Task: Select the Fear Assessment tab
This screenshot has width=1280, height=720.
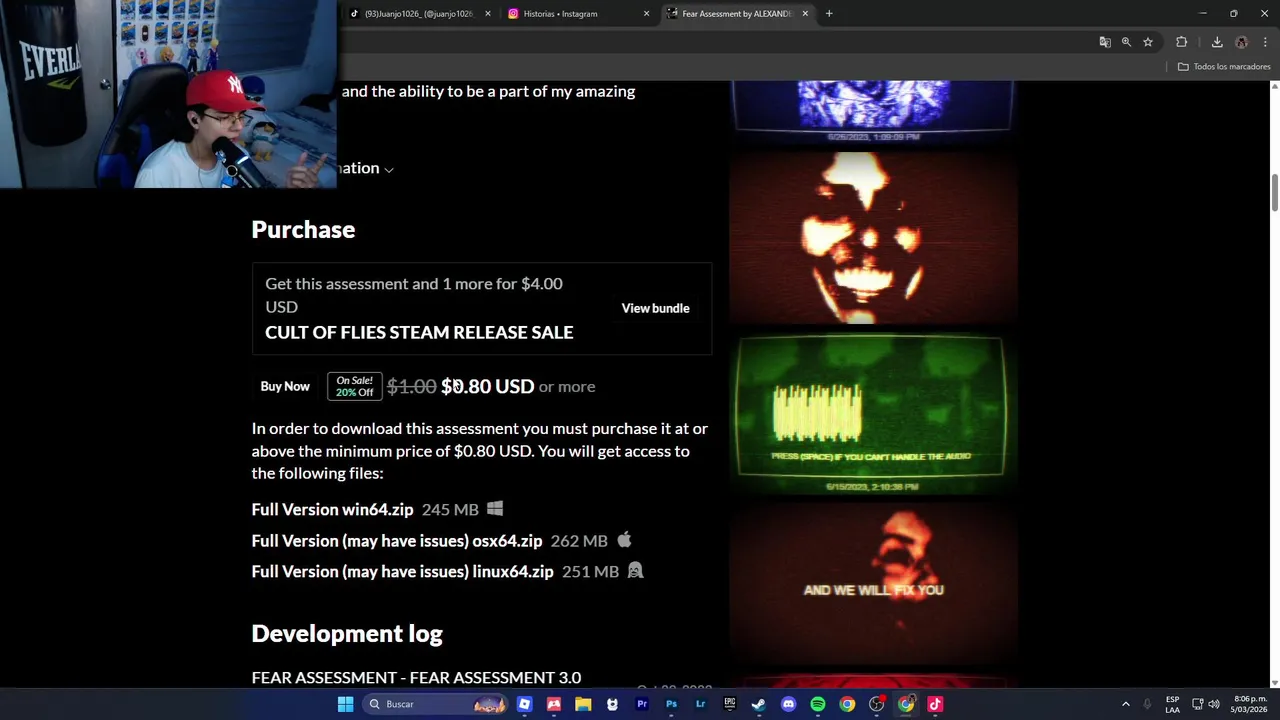Action: pyautogui.click(x=736, y=14)
